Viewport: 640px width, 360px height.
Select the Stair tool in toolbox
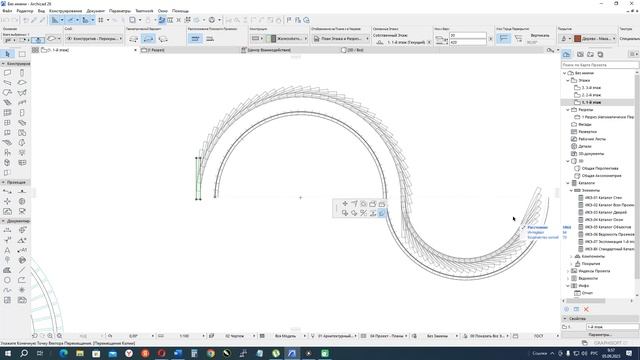7,102
